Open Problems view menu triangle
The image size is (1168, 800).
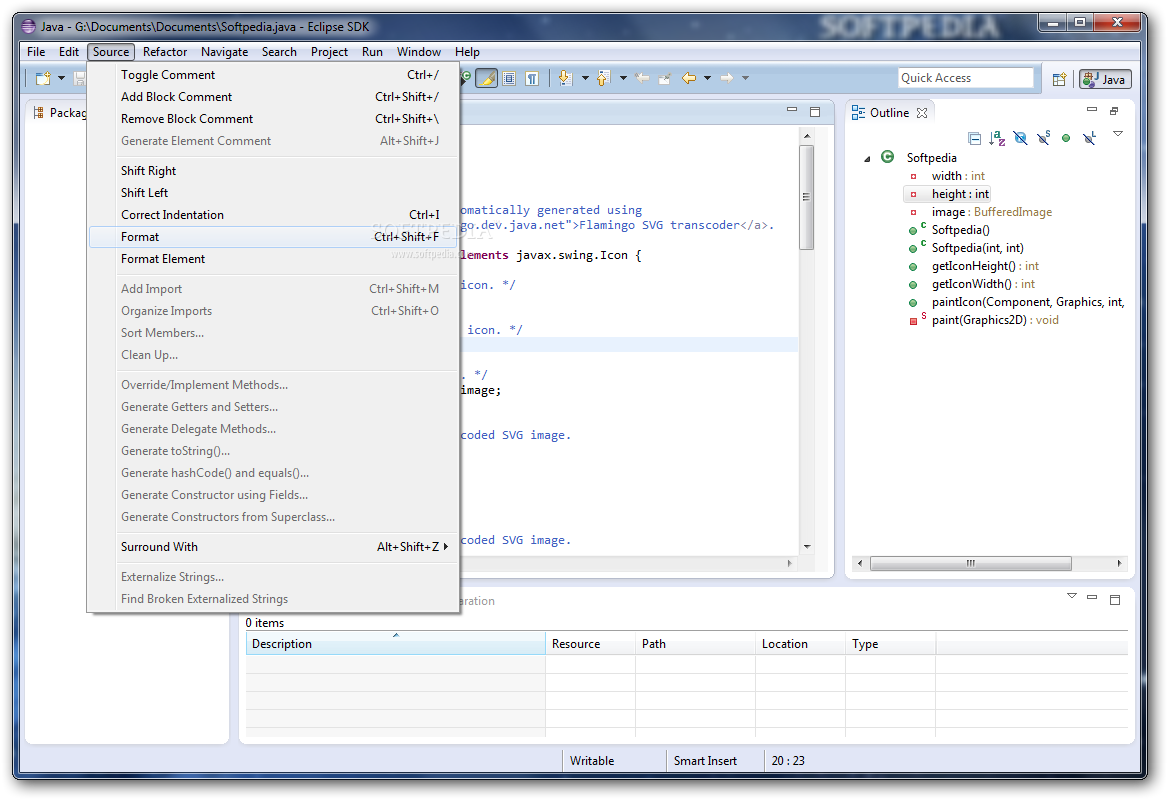(x=1072, y=596)
